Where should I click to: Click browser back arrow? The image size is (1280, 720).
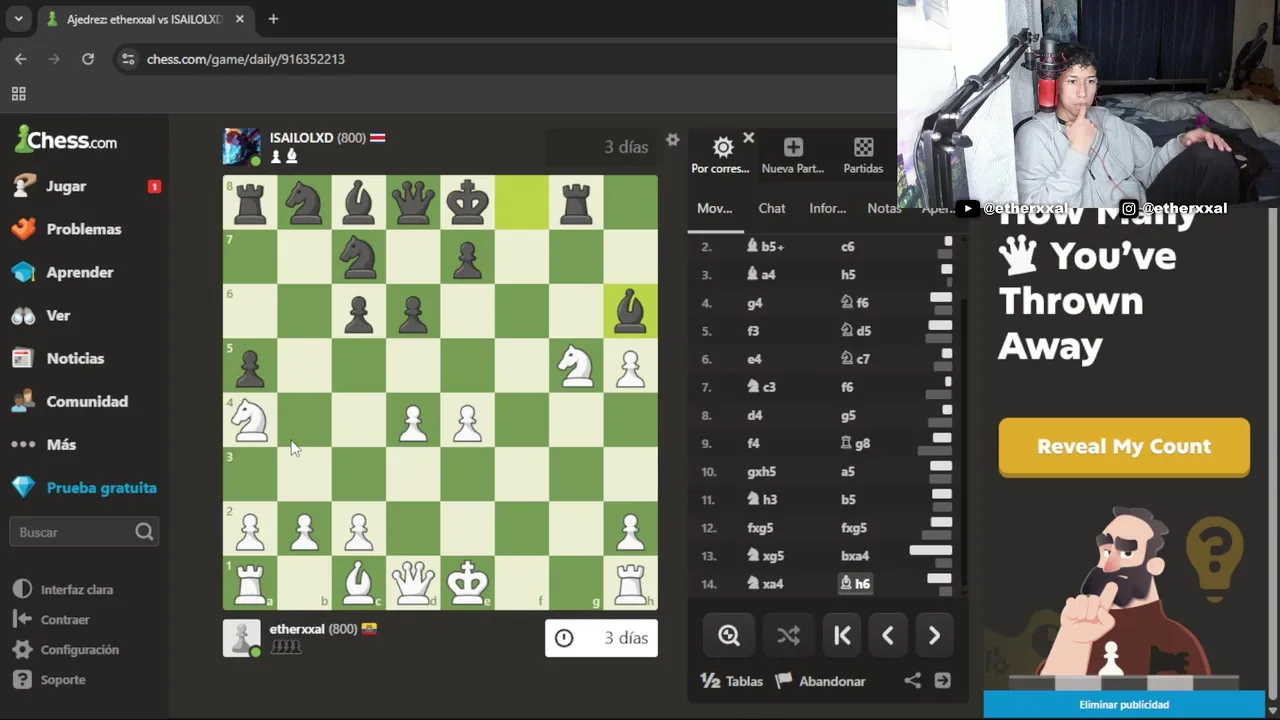(x=21, y=59)
